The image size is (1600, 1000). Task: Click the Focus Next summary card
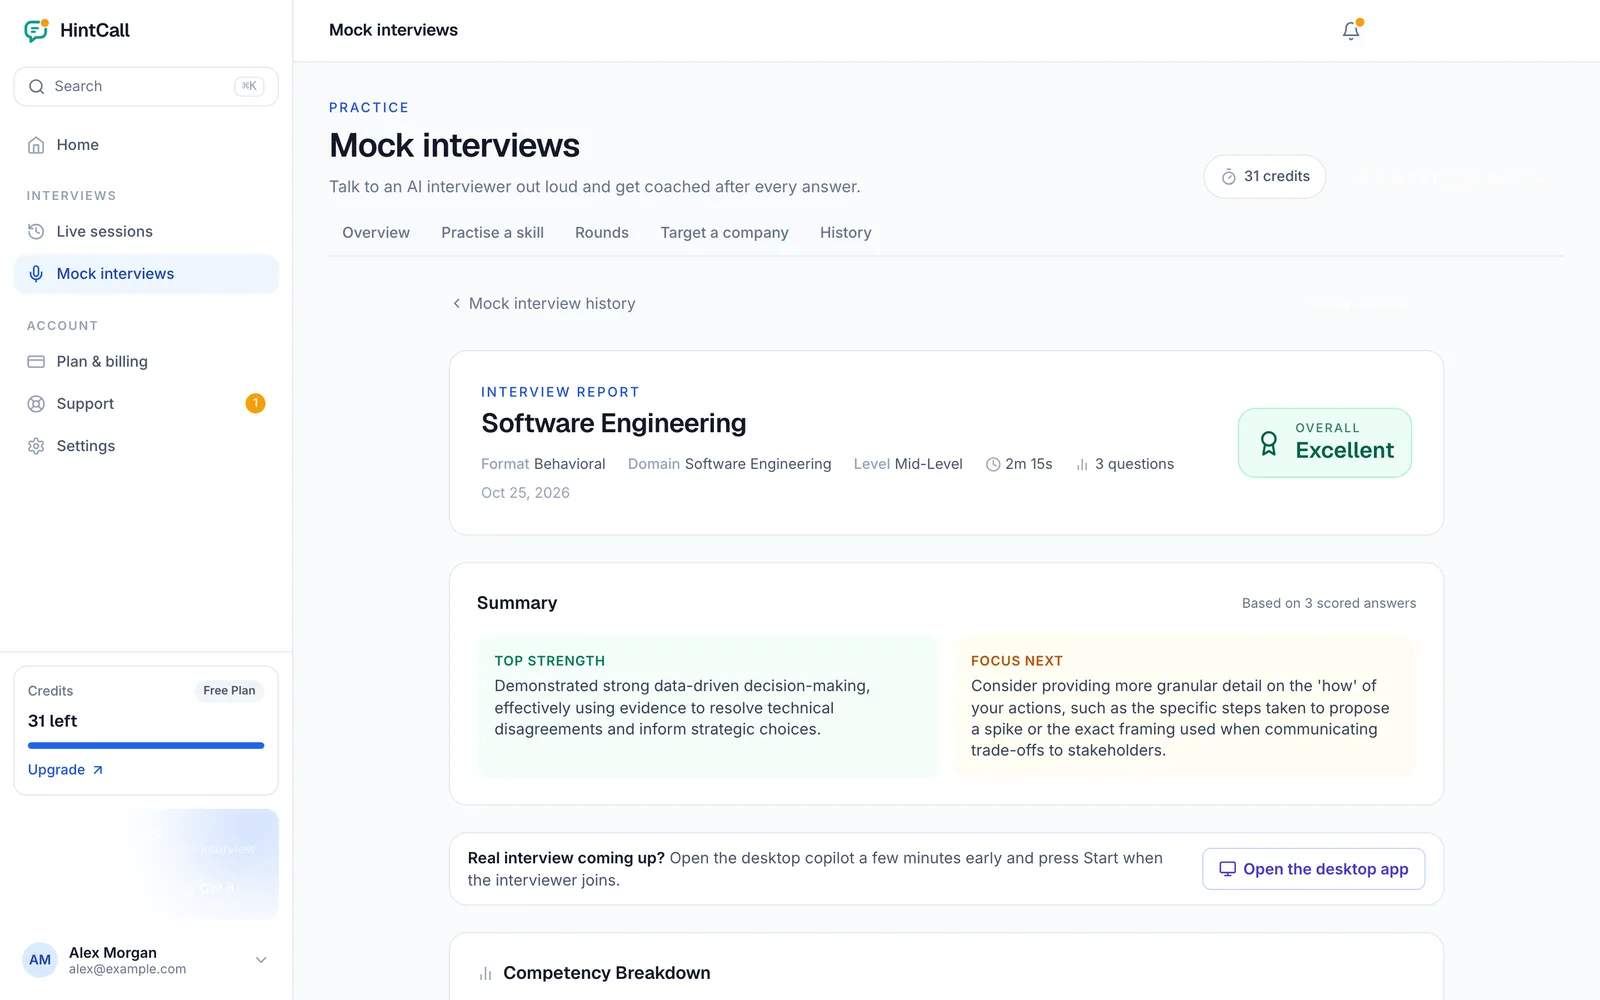1185,707
